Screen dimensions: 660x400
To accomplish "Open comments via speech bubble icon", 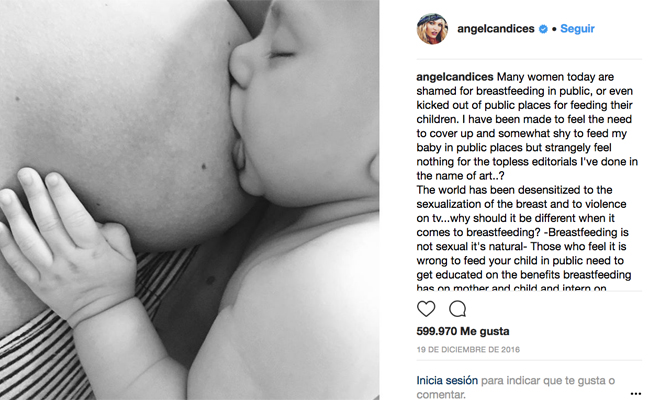I will [x=457, y=309].
